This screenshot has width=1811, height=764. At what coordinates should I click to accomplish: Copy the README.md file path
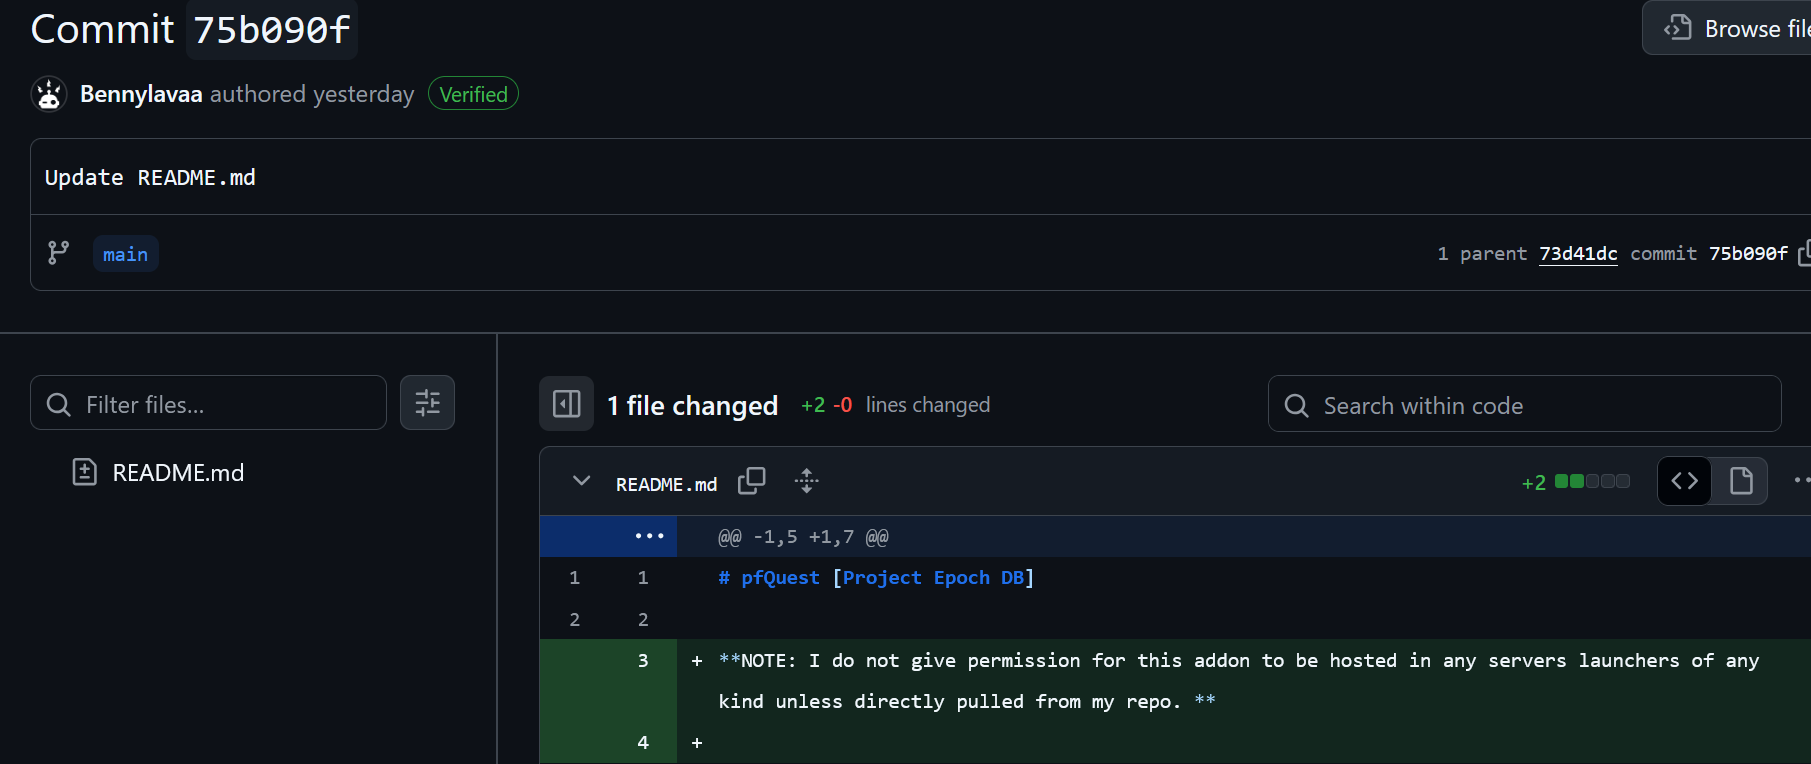751,482
